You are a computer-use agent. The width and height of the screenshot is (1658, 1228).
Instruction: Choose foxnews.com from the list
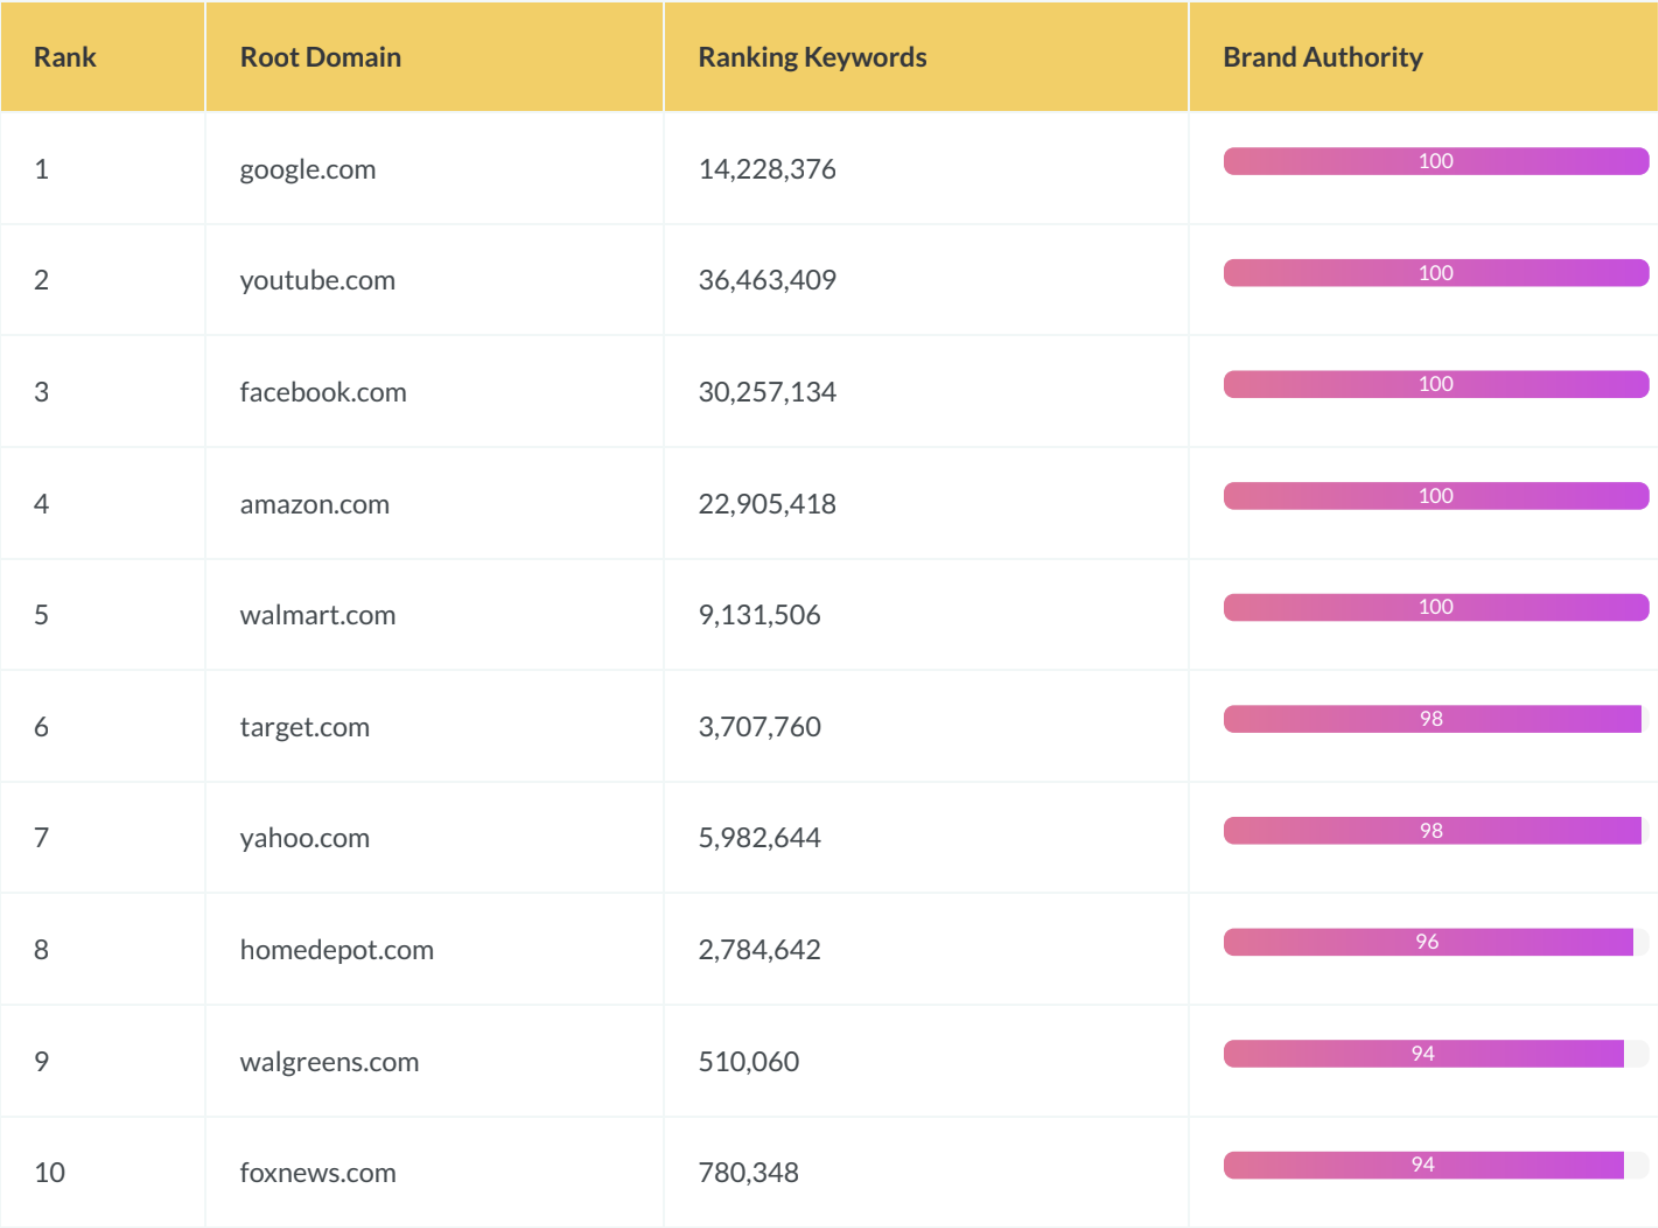(x=318, y=1173)
